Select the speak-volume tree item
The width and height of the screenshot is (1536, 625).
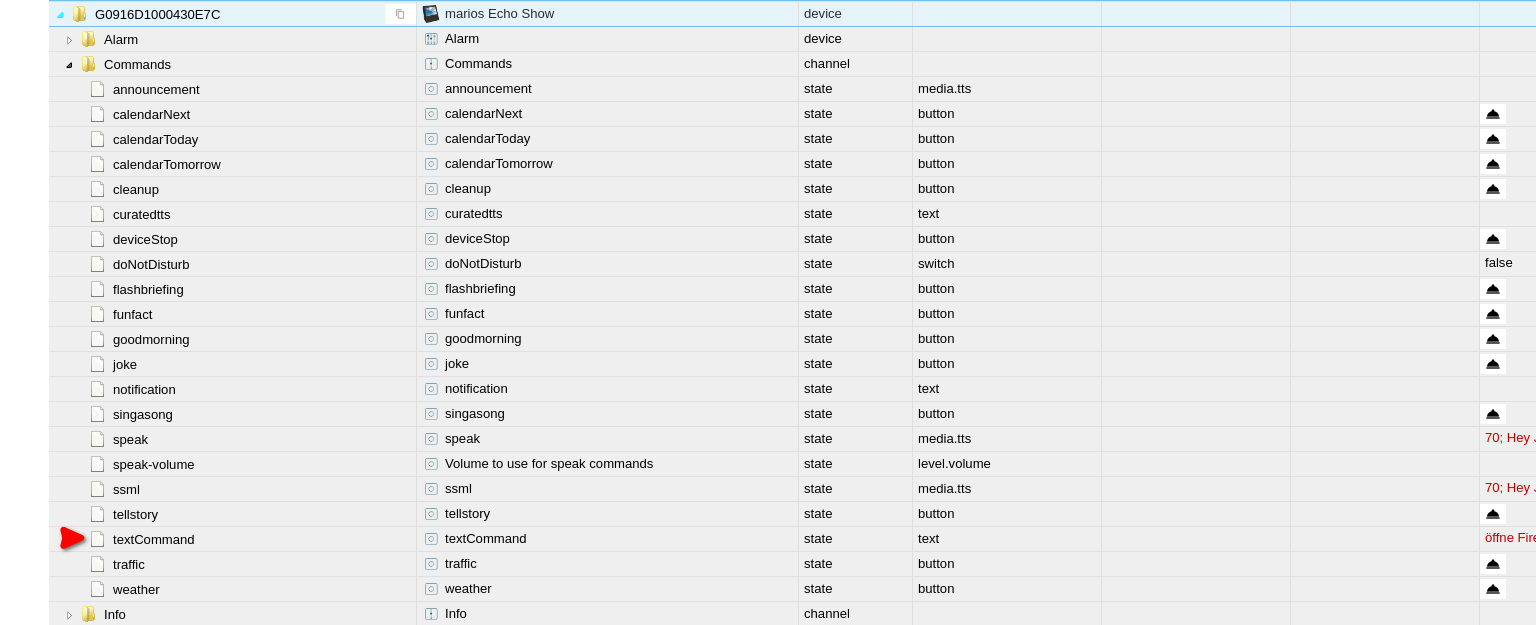tap(153, 464)
